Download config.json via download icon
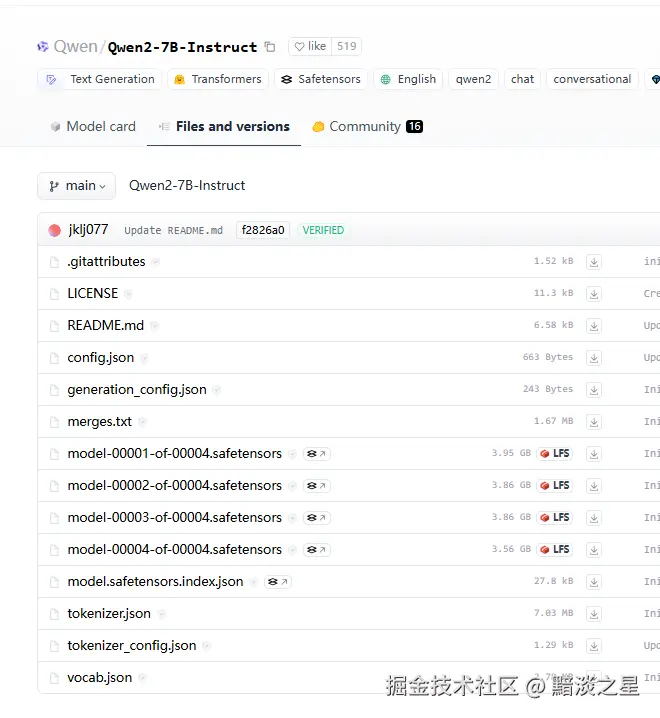 594,358
